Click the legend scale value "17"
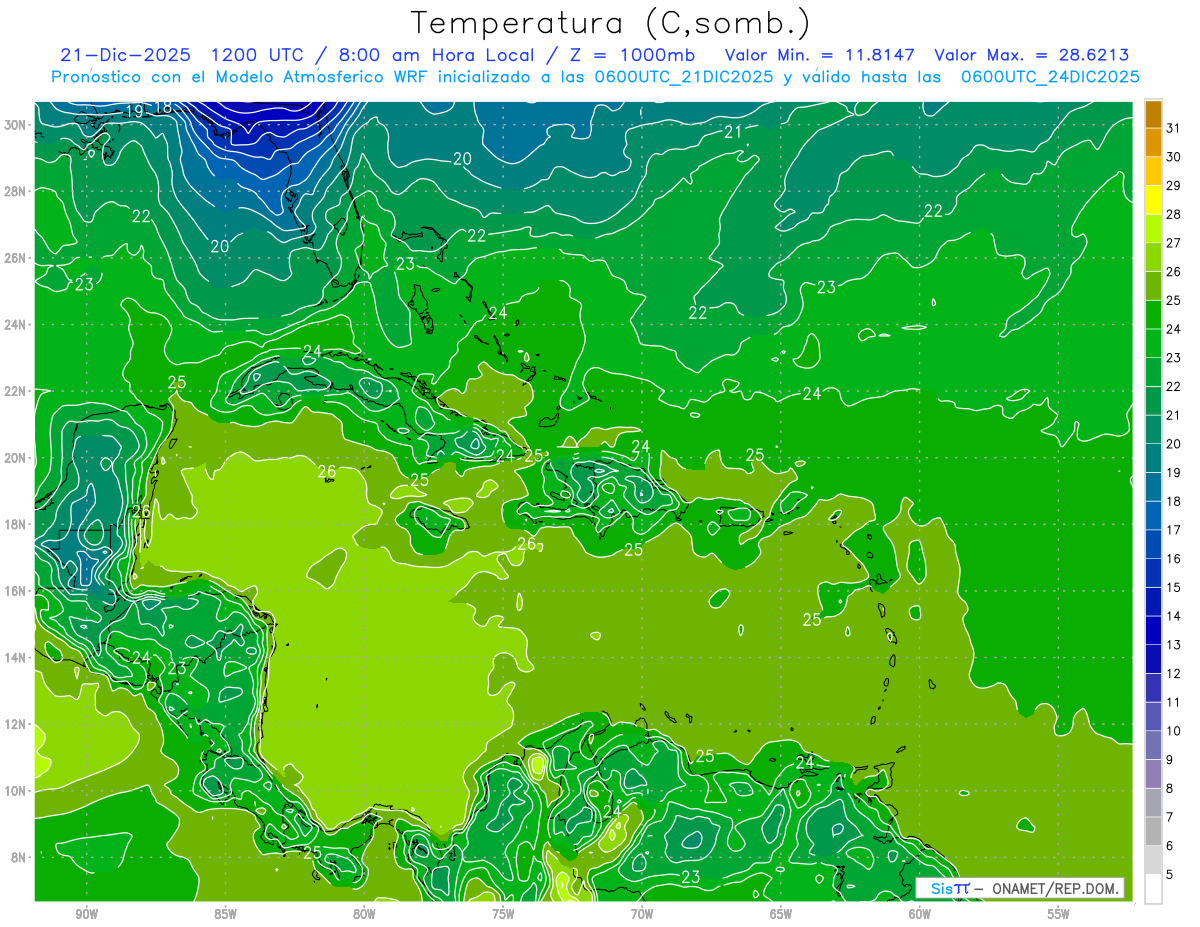This screenshot has height=927, width=1200. point(1173,530)
